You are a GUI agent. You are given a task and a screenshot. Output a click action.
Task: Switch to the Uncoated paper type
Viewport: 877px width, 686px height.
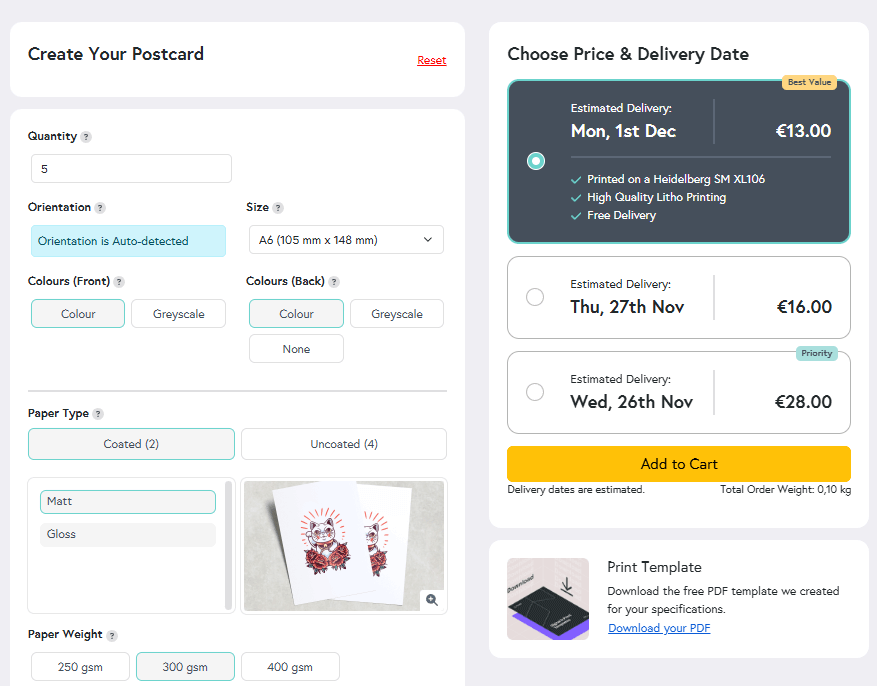click(343, 444)
